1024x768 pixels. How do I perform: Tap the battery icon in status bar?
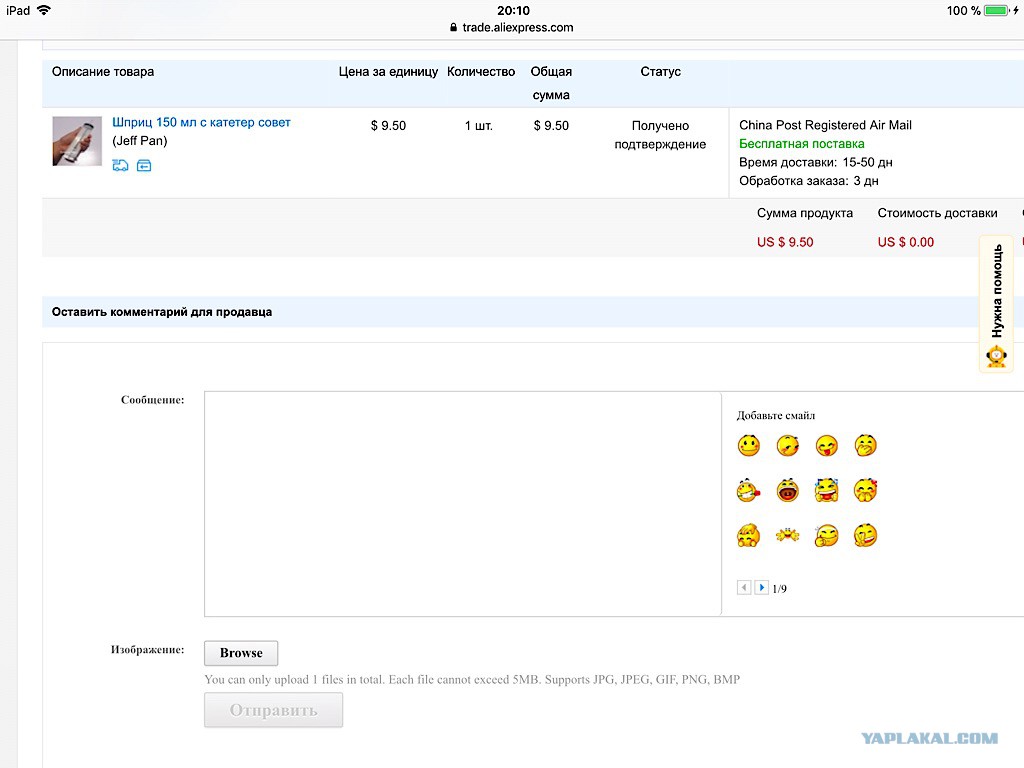pyautogui.click(x=996, y=10)
